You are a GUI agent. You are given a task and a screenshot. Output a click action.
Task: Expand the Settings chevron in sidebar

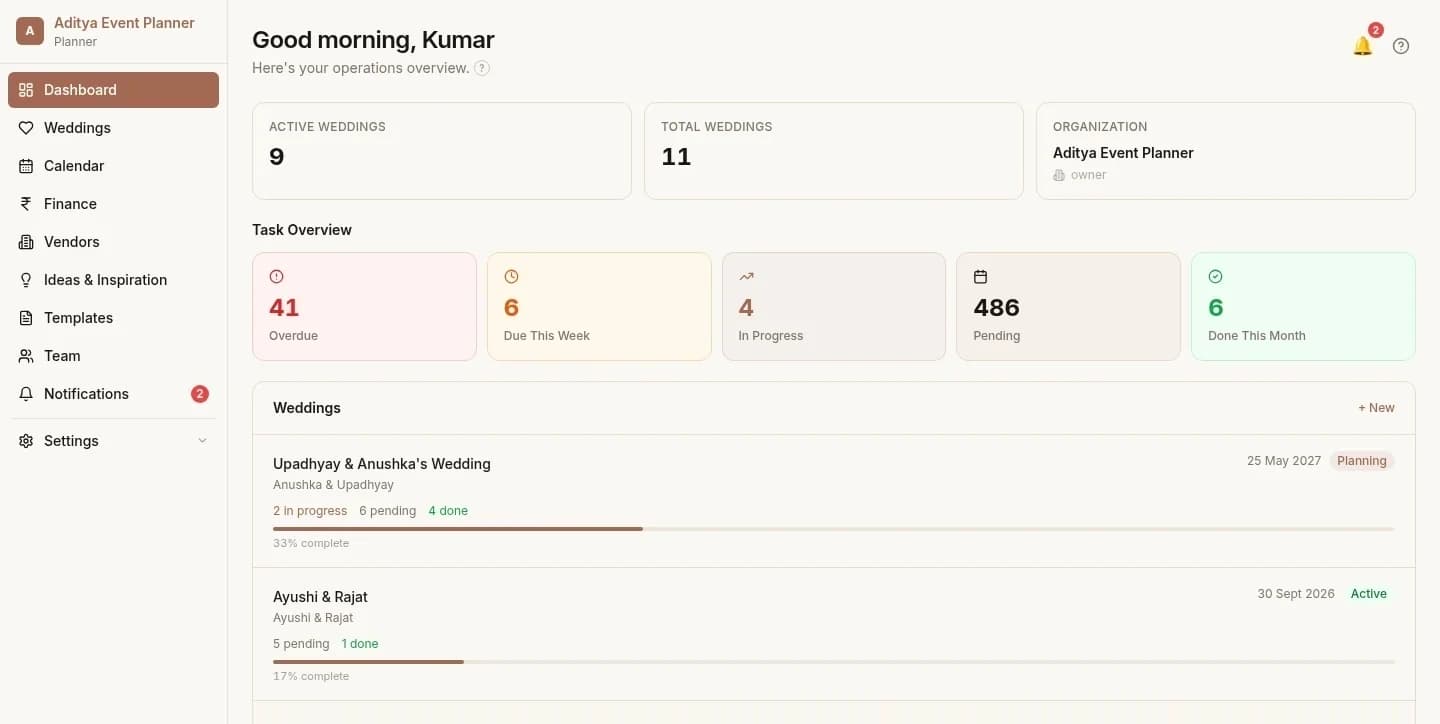pyautogui.click(x=202, y=441)
